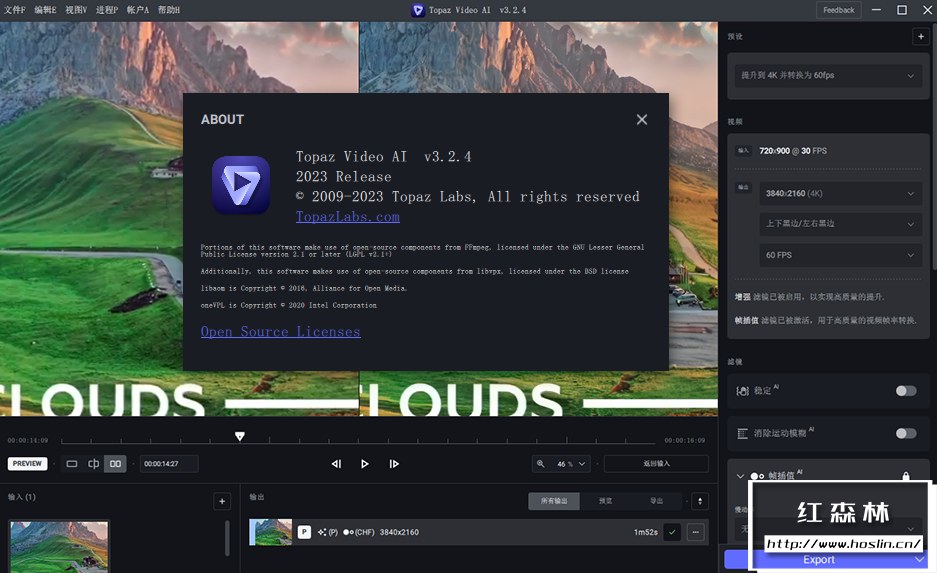Click the input list scrollbar
937x573 pixels.
[227, 538]
